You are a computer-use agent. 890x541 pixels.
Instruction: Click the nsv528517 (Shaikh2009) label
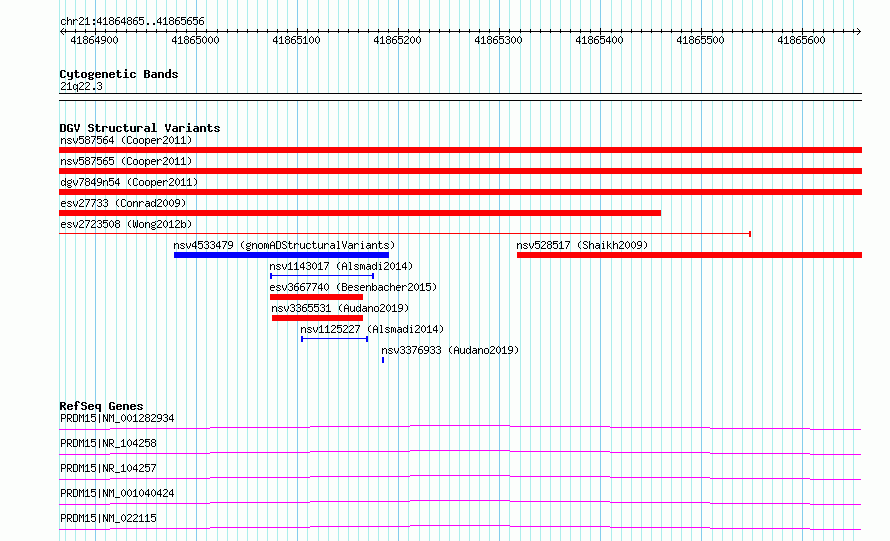[x=582, y=245]
